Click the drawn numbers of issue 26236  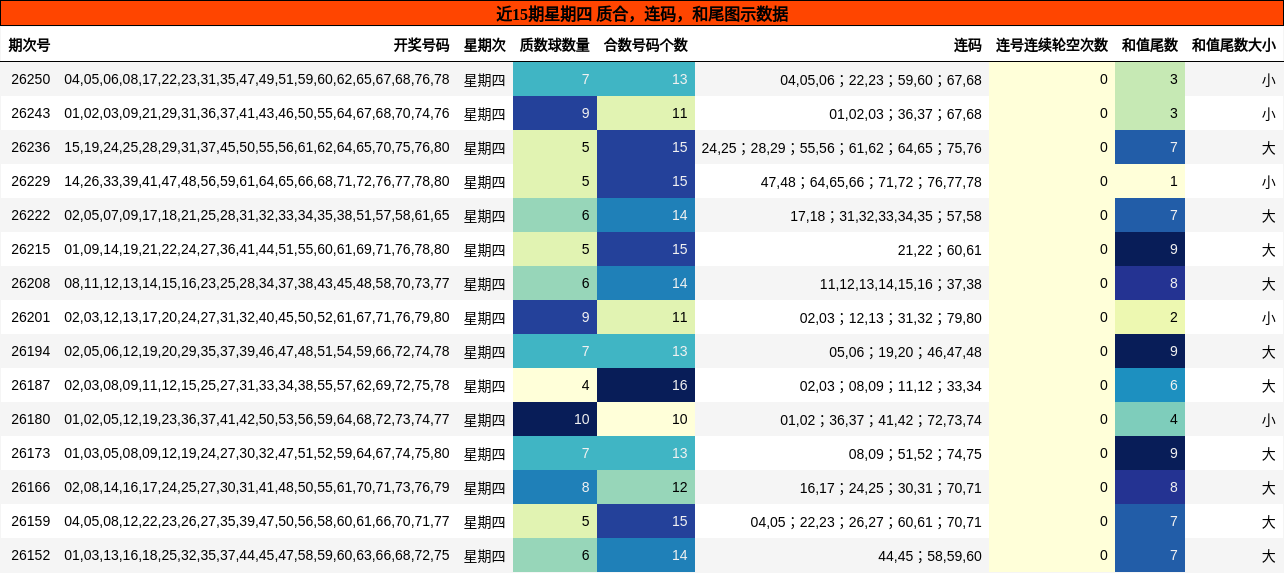pos(257,147)
